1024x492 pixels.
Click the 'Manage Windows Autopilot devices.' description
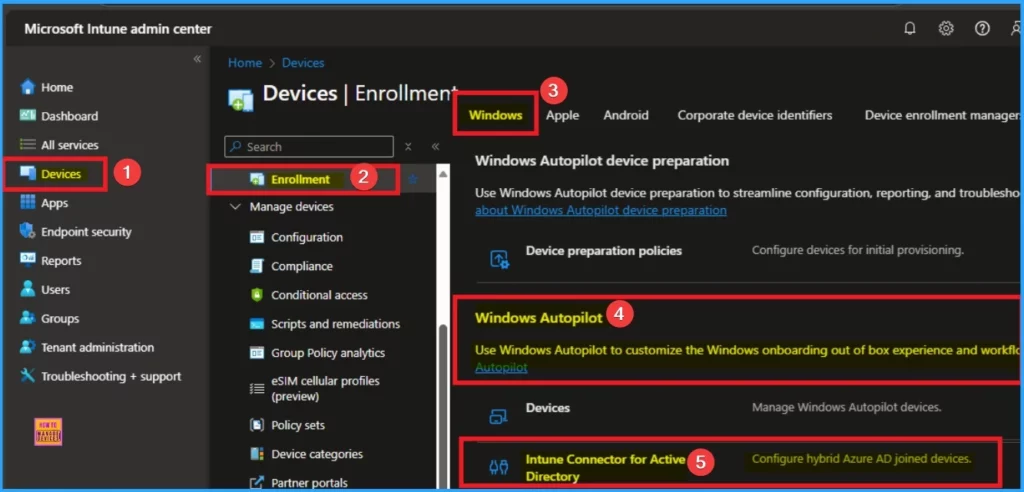click(x=846, y=407)
